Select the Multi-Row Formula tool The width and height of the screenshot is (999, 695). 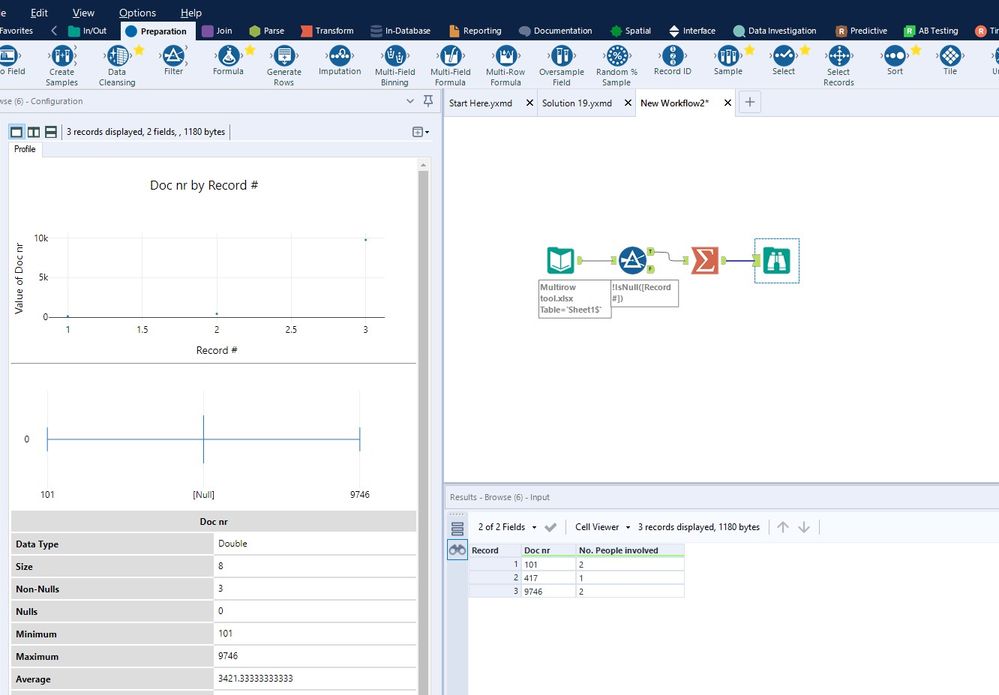click(506, 66)
